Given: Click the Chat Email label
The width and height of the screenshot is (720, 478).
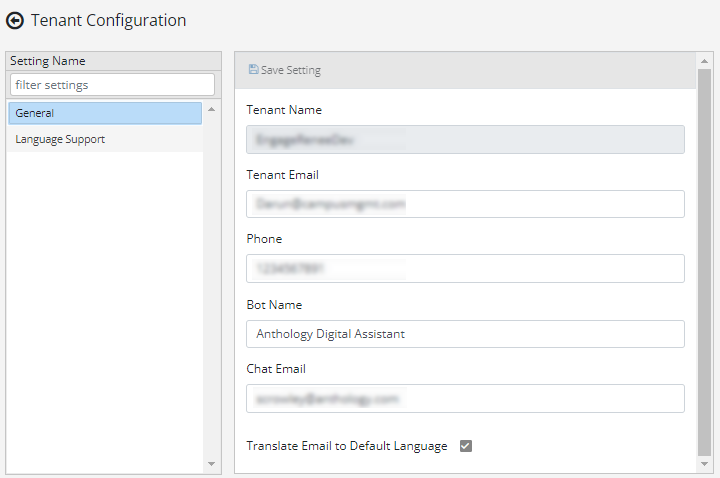Looking at the screenshot, I should [276, 369].
